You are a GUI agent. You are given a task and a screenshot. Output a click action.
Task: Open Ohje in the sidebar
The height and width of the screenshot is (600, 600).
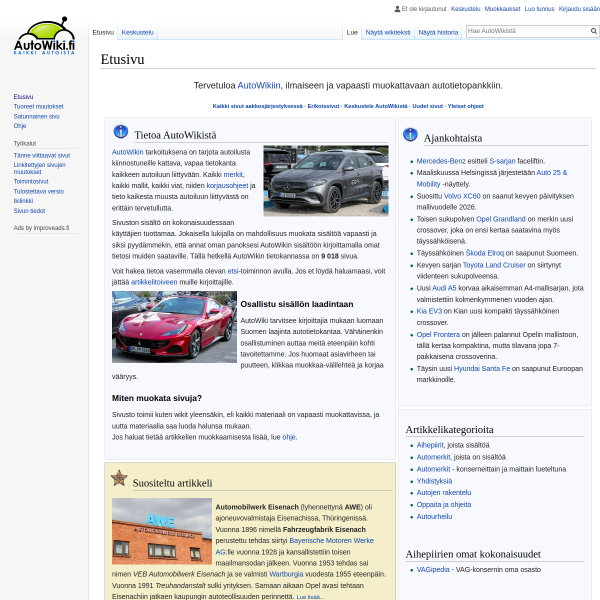[x=20, y=126]
